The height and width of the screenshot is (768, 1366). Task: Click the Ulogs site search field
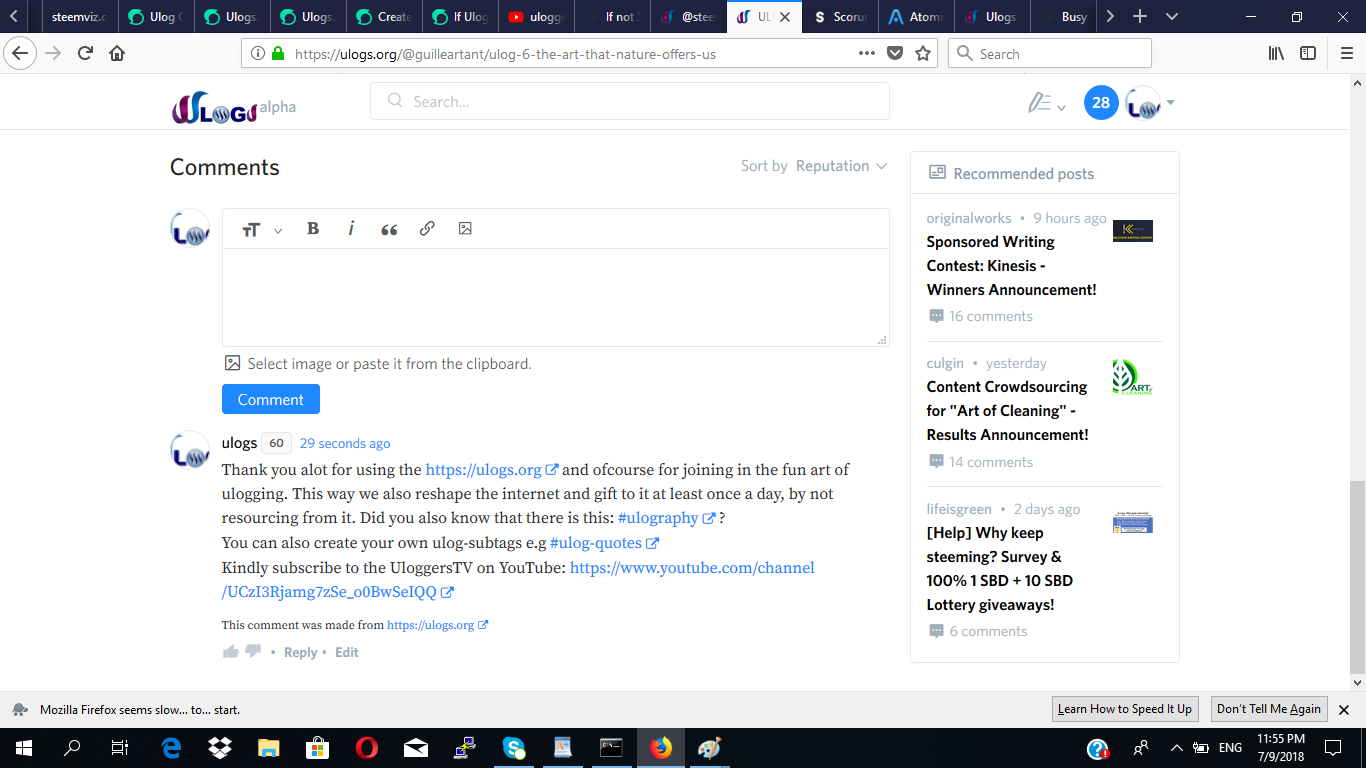coord(630,101)
